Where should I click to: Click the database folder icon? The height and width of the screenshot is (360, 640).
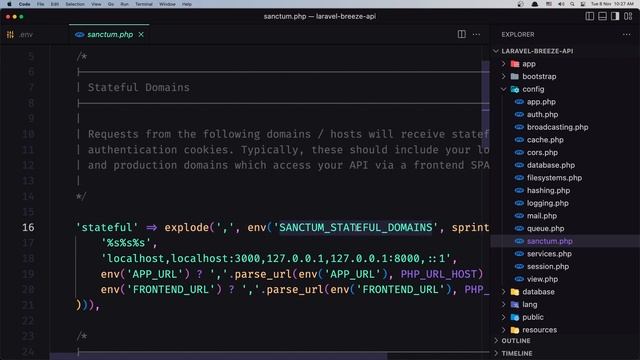pyautogui.click(x=515, y=292)
